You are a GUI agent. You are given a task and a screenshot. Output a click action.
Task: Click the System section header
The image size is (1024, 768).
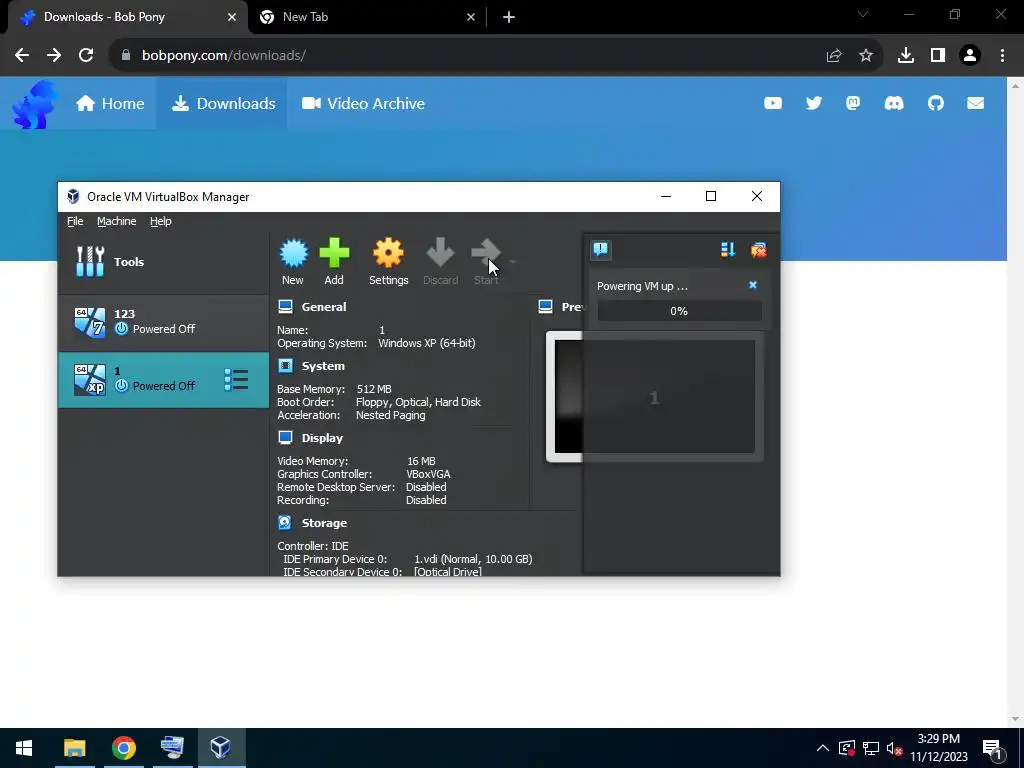323,366
